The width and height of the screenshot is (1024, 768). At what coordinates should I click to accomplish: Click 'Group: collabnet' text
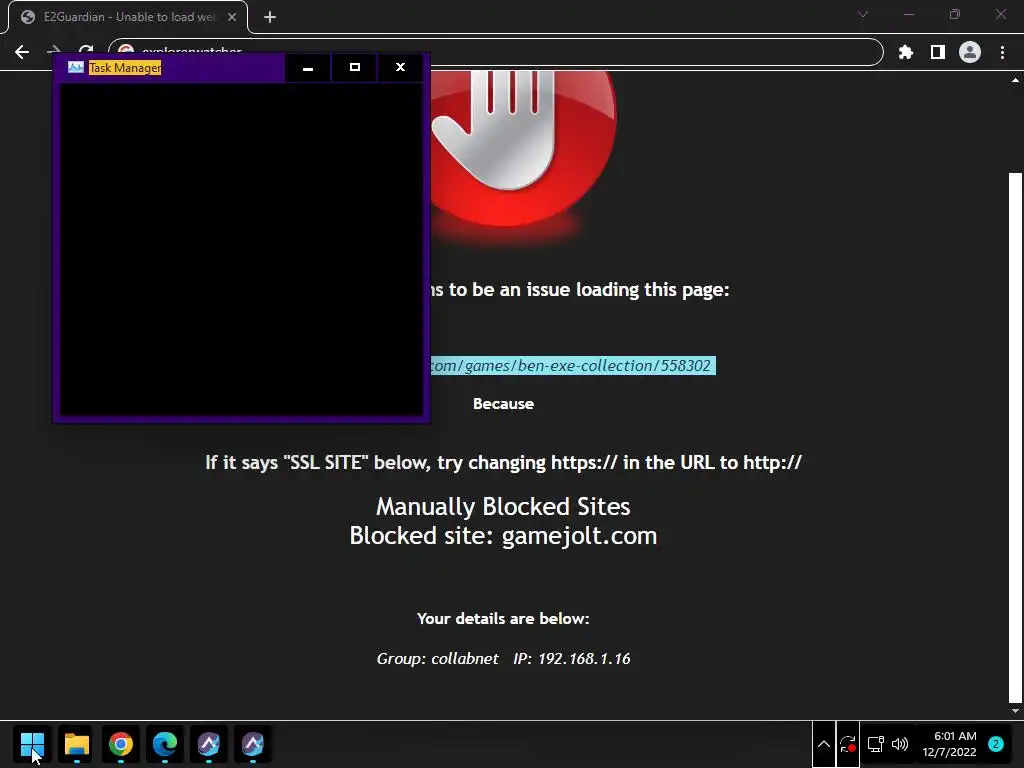coord(438,658)
